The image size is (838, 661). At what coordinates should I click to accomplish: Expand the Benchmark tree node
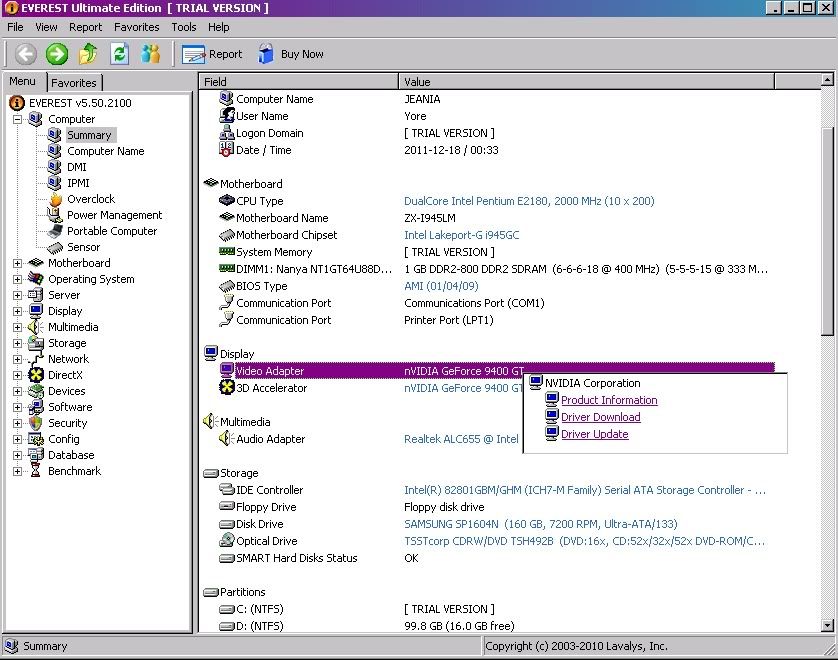coord(18,471)
